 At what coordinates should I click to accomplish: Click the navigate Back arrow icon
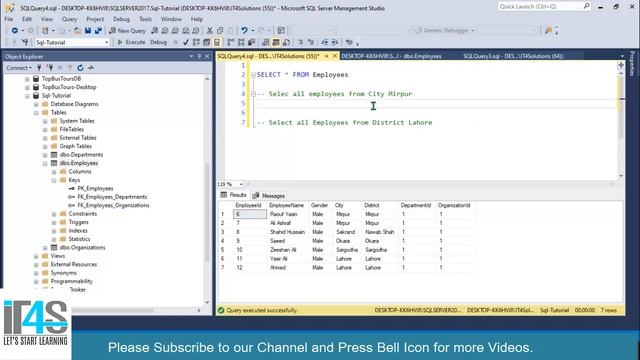pyautogui.click(x=15, y=31)
